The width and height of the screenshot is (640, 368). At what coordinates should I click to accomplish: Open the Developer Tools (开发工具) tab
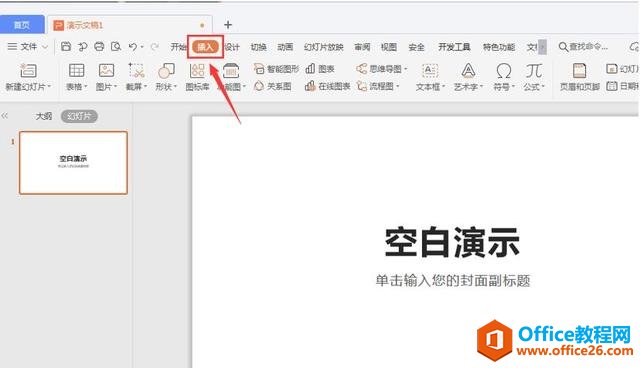click(x=454, y=47)
